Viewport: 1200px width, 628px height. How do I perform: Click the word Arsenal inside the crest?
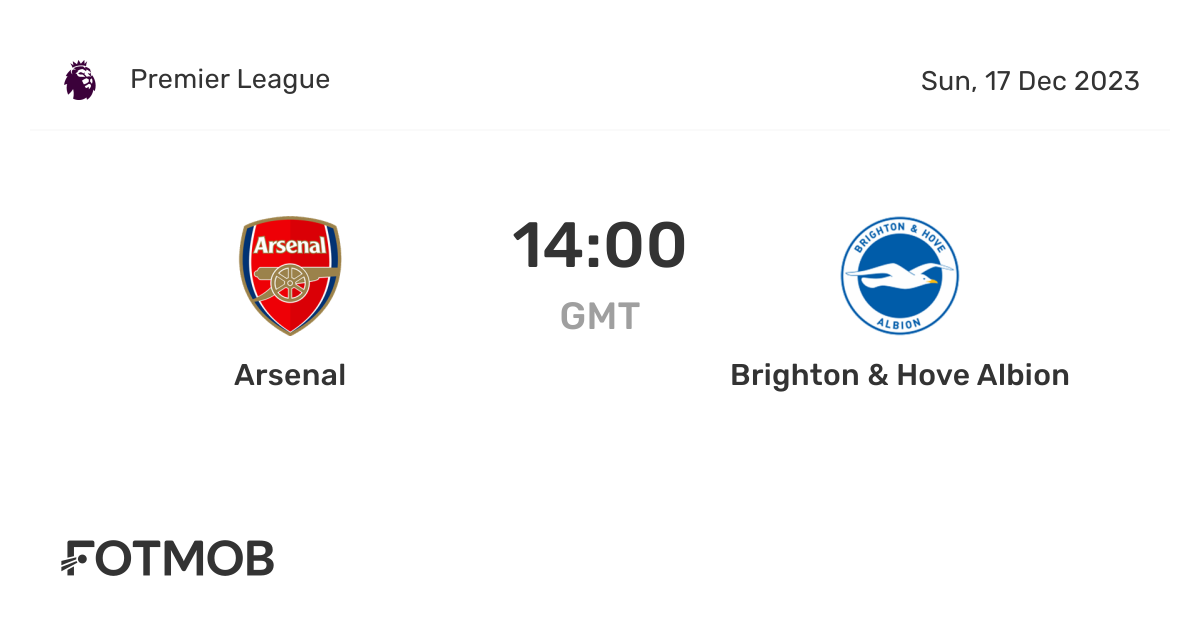tap(290, 246)
